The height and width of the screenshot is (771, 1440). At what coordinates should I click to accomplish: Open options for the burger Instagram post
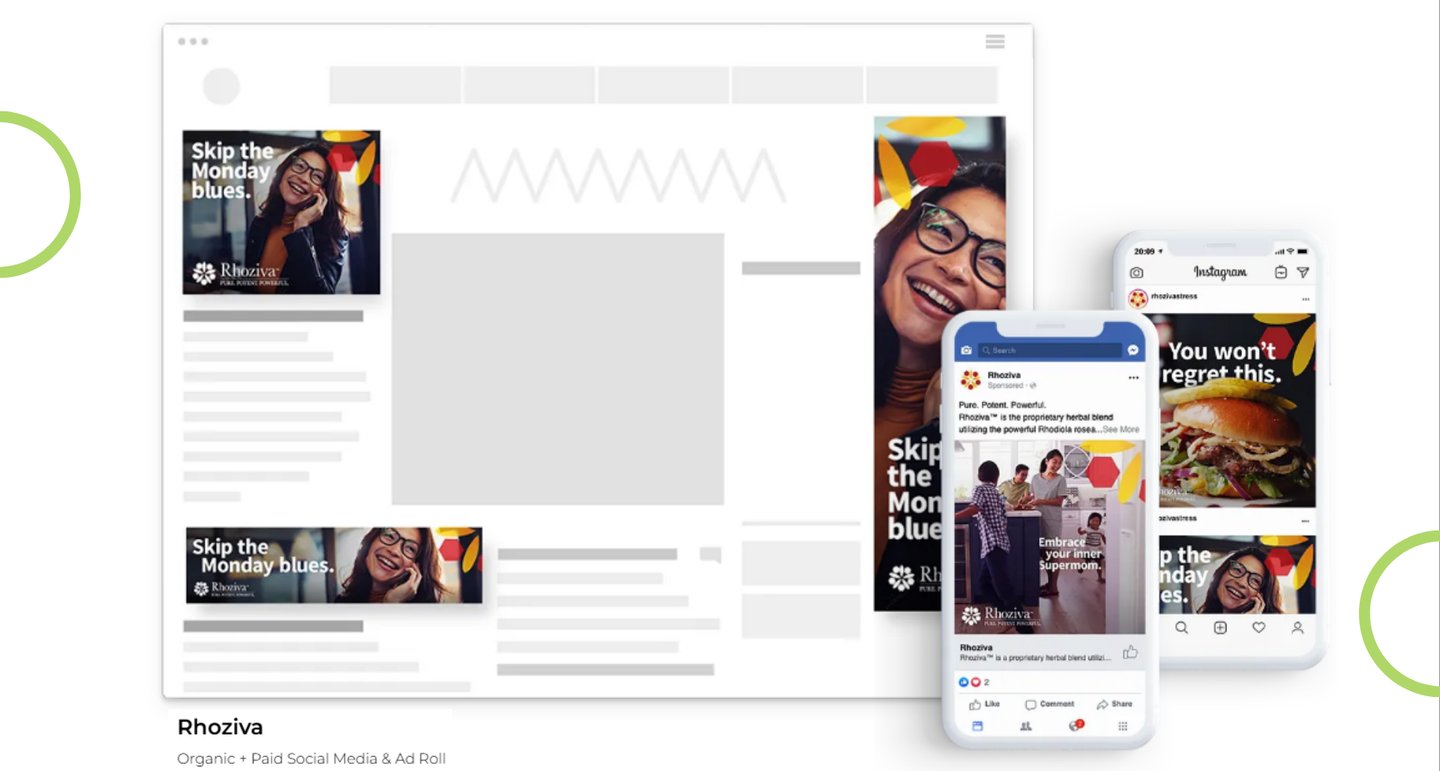[x=1305, y=299]
